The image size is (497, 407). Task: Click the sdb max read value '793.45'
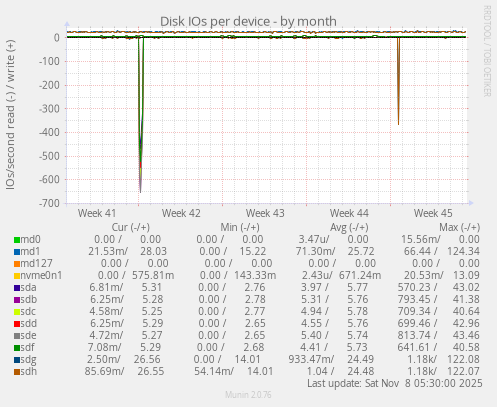click(x=415, y=299)
